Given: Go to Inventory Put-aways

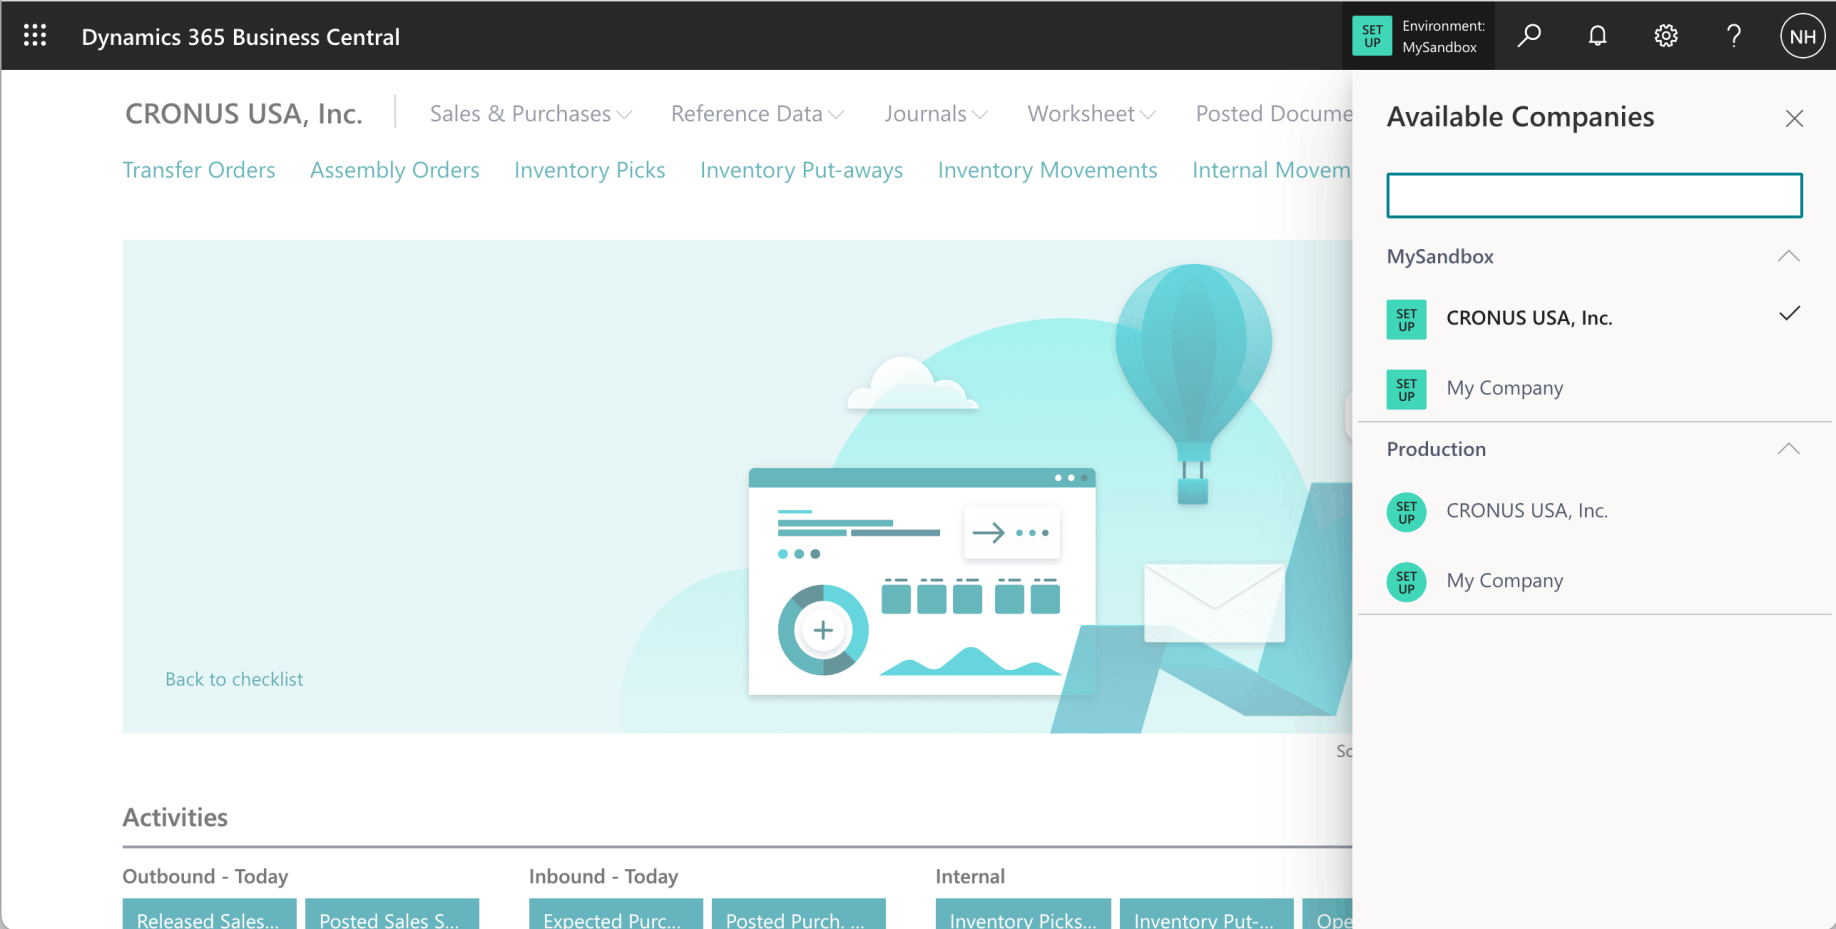Looking at the screenshot, I should [802, 170].
